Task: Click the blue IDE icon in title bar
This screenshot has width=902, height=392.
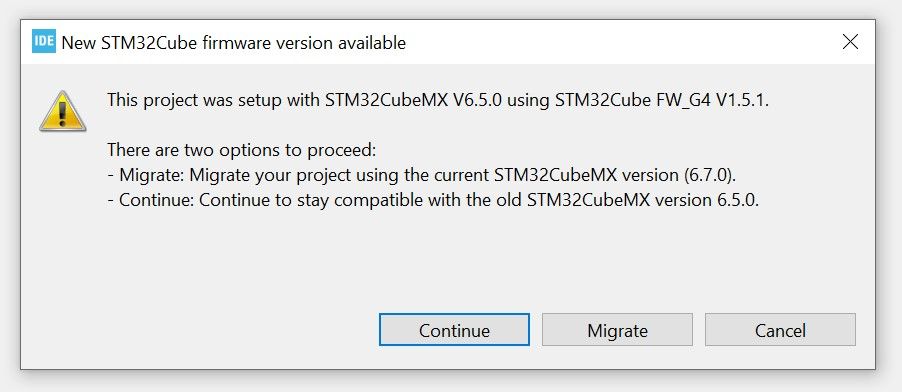Action: pyautogui.click(x=44, y=41)
